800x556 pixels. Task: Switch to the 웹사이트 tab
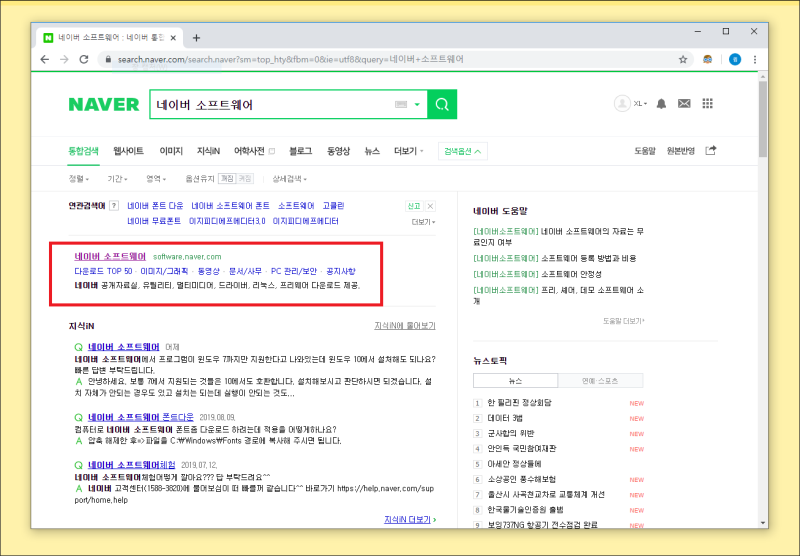click(x=128, y=151)
